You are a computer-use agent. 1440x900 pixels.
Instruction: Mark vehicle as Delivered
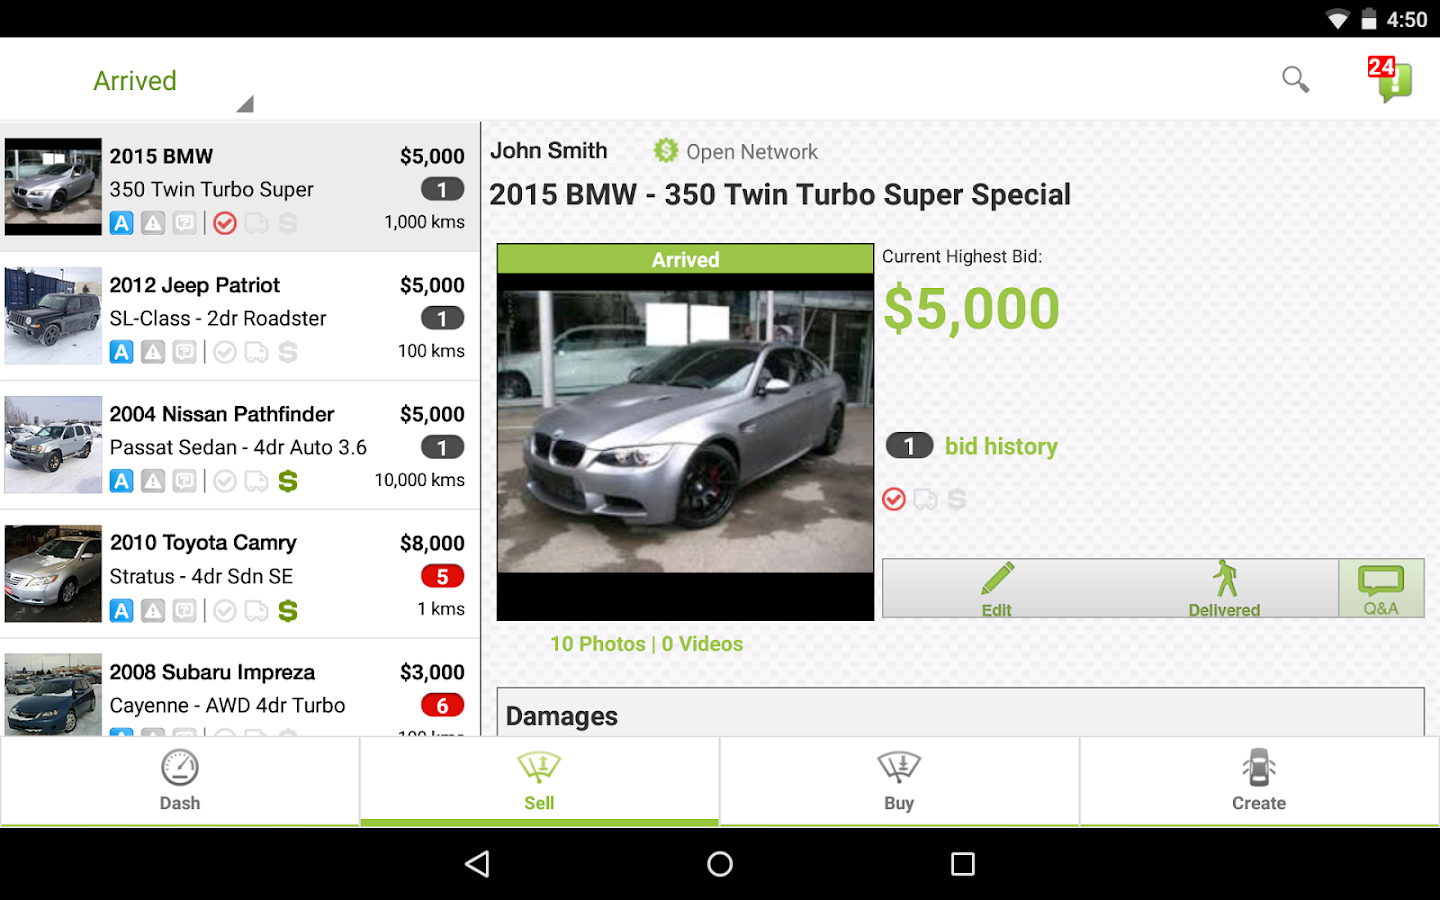tap(1224, 589)
